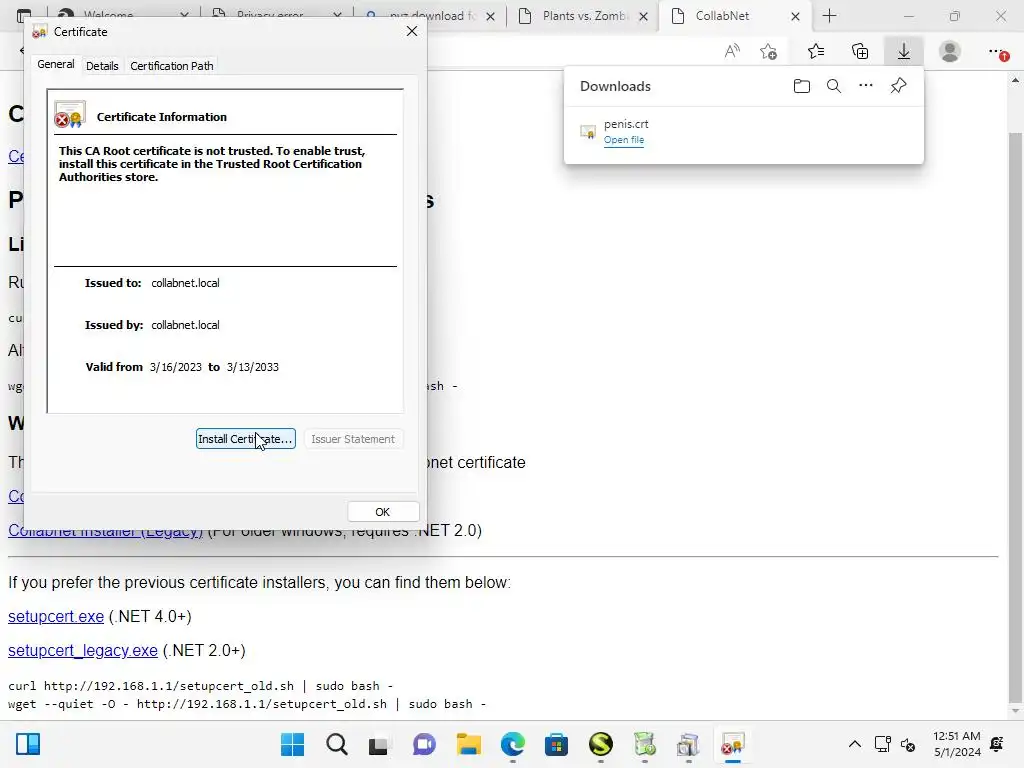Add this page to favorites
Image resolution: width=1024 pixels, height=768 pixels.
click(x=769, y=51)
